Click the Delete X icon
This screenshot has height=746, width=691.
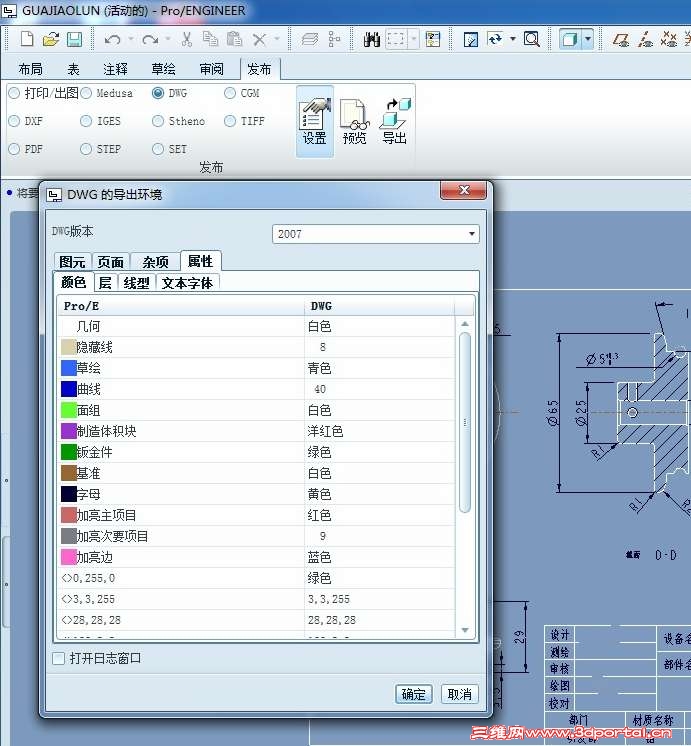[259, 39]
